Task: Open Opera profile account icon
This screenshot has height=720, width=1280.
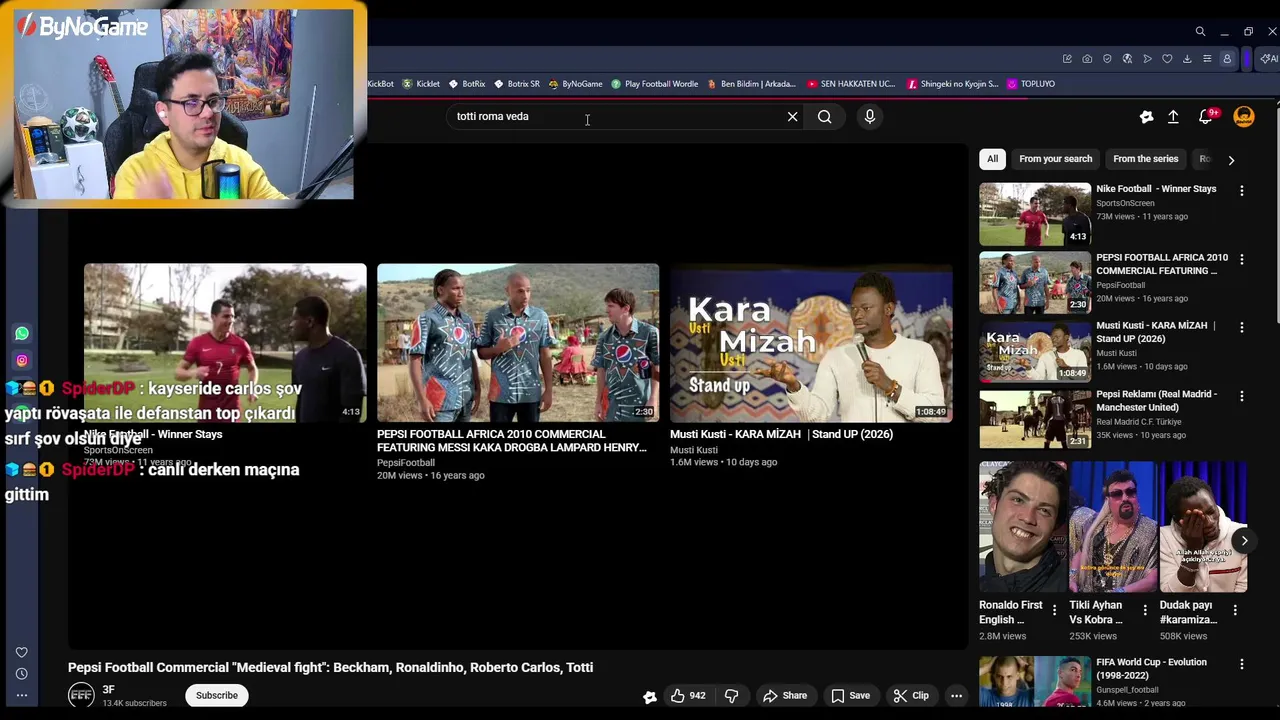Action: (x=1227, y=59)
